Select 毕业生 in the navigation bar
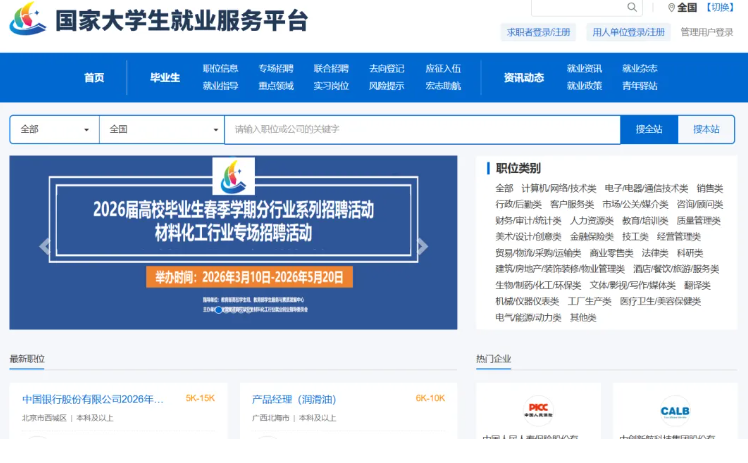 pyautogui.click(x=164, y=77)
